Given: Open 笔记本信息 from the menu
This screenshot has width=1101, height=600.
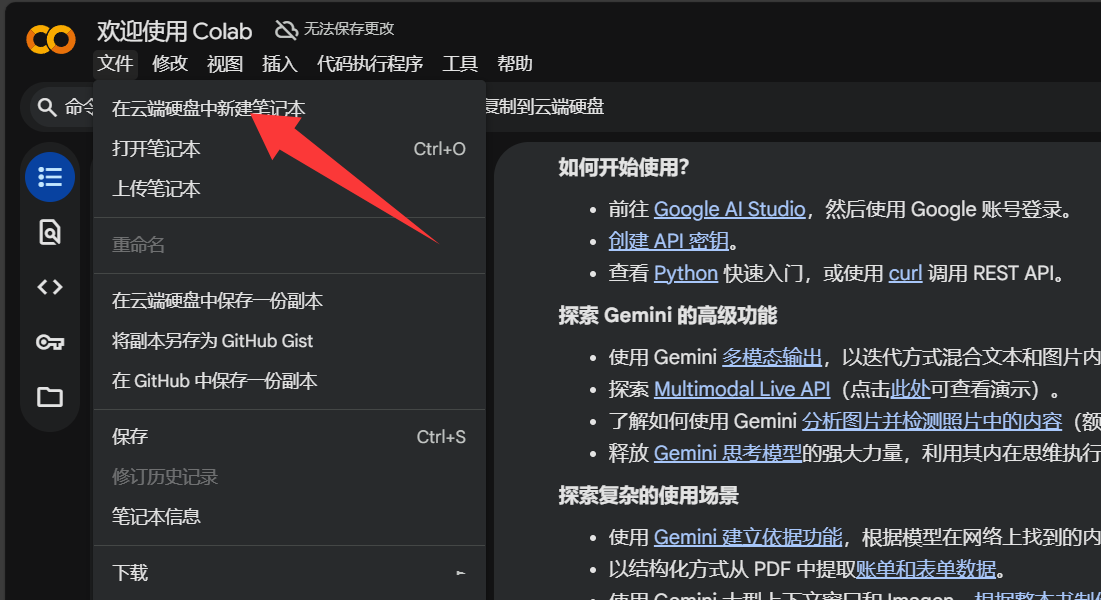Looking at the screenshot, I should (x=155, y=515).
